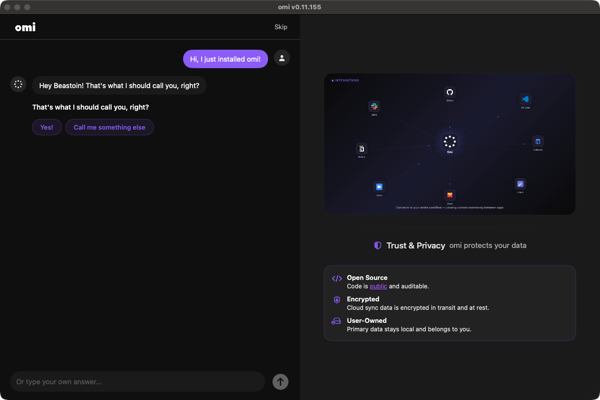Click the 'Hey Beastoin!' message bubble
This screenshot has height=400, width=600.
(119, 85)
